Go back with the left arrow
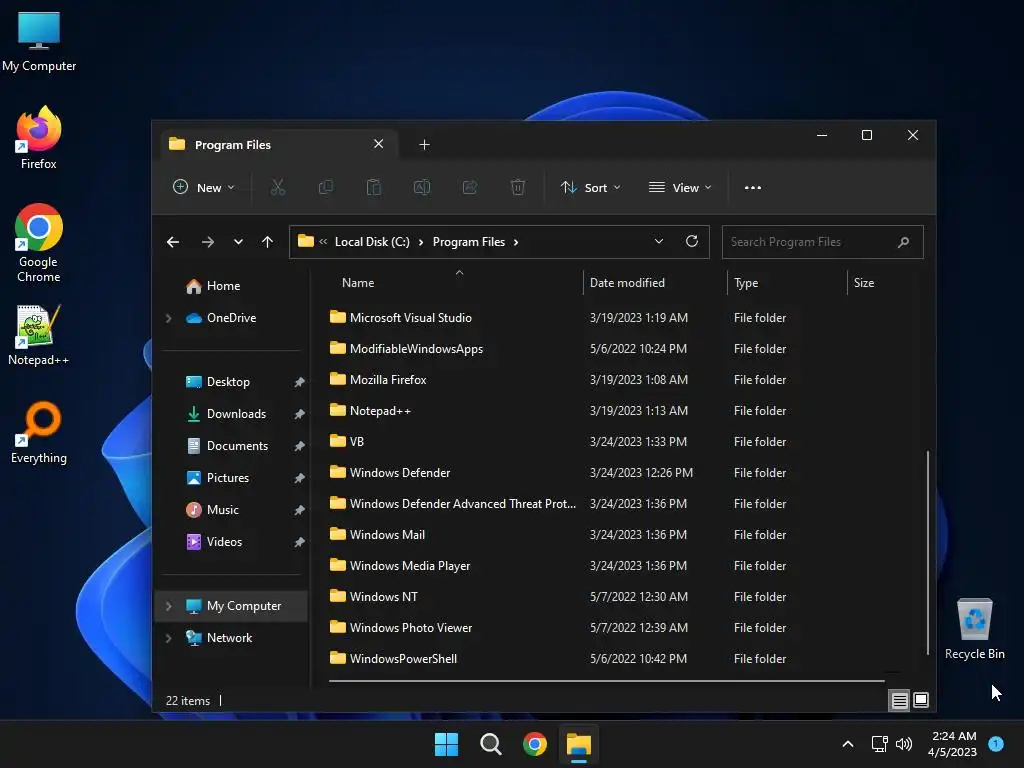Screen dimensions: 1024x768 [x=173, y=242]
